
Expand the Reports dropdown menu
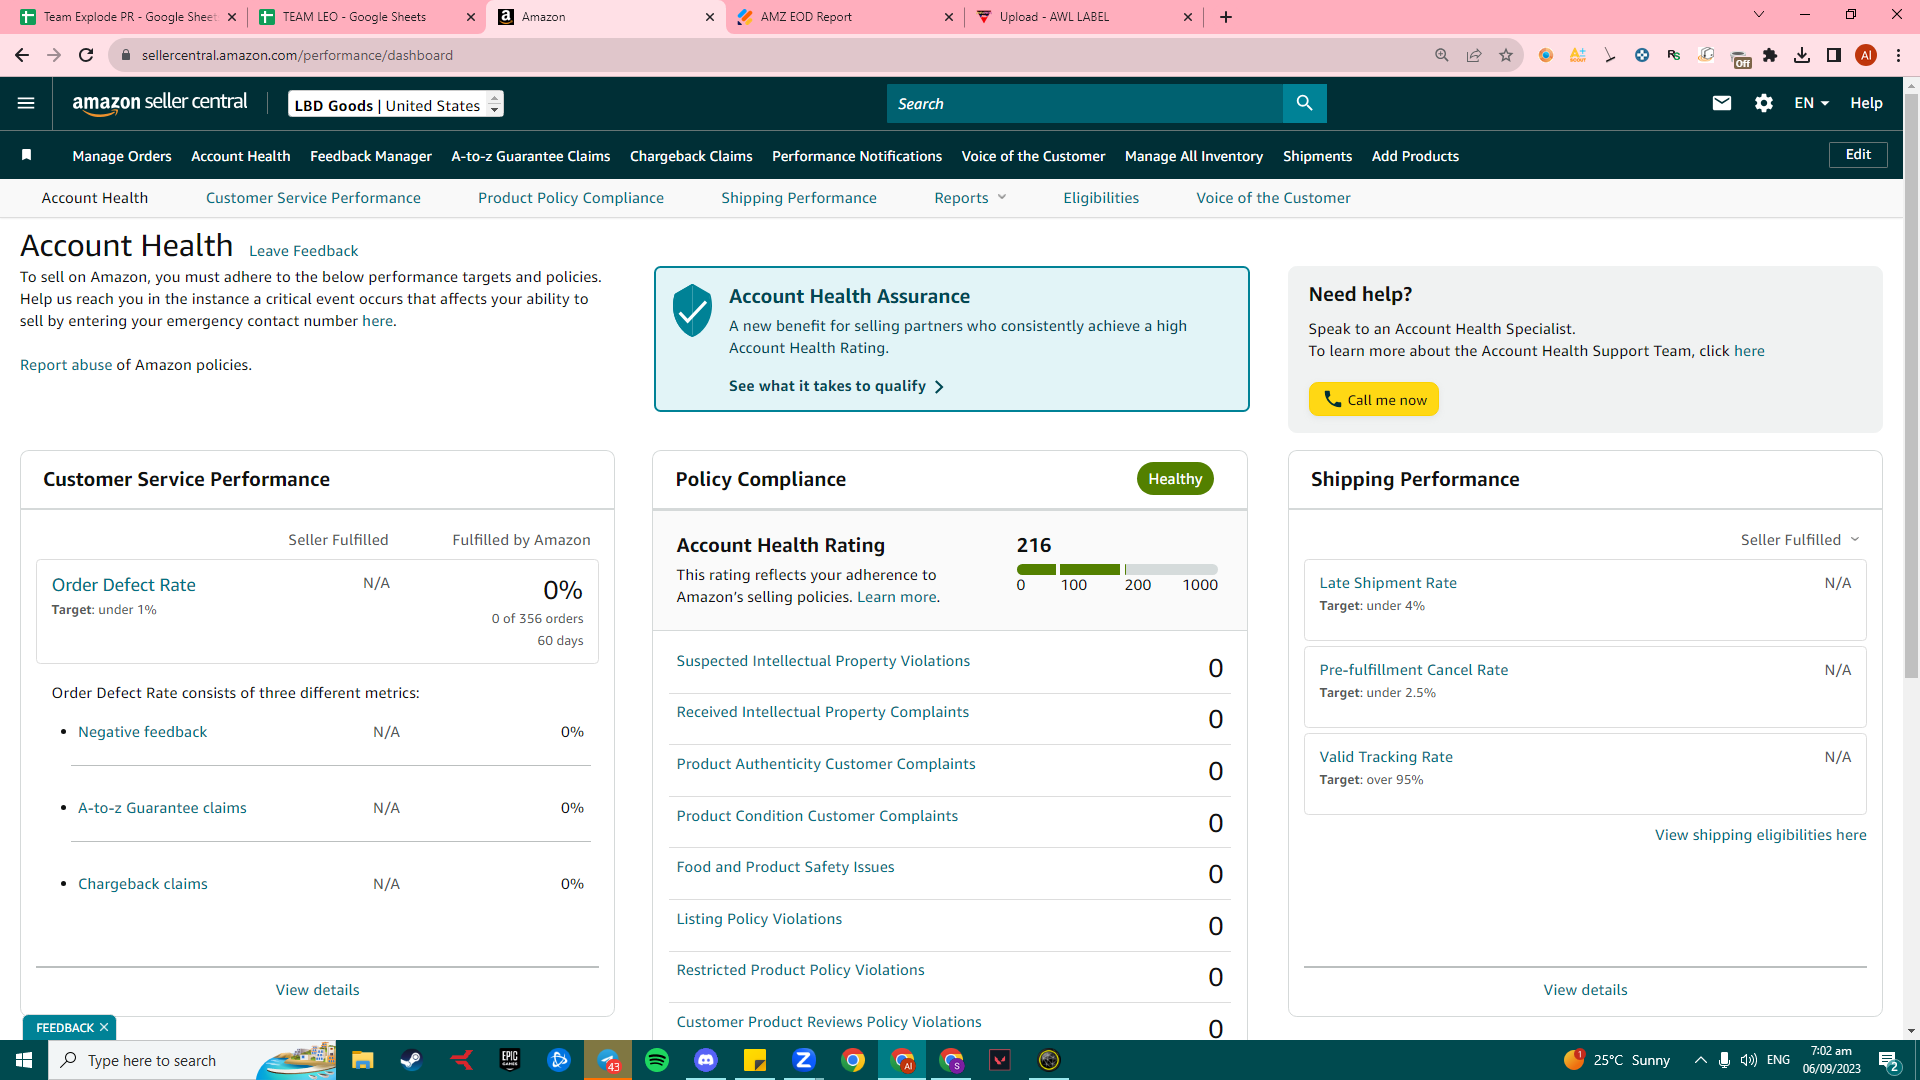tap(970, 198)
